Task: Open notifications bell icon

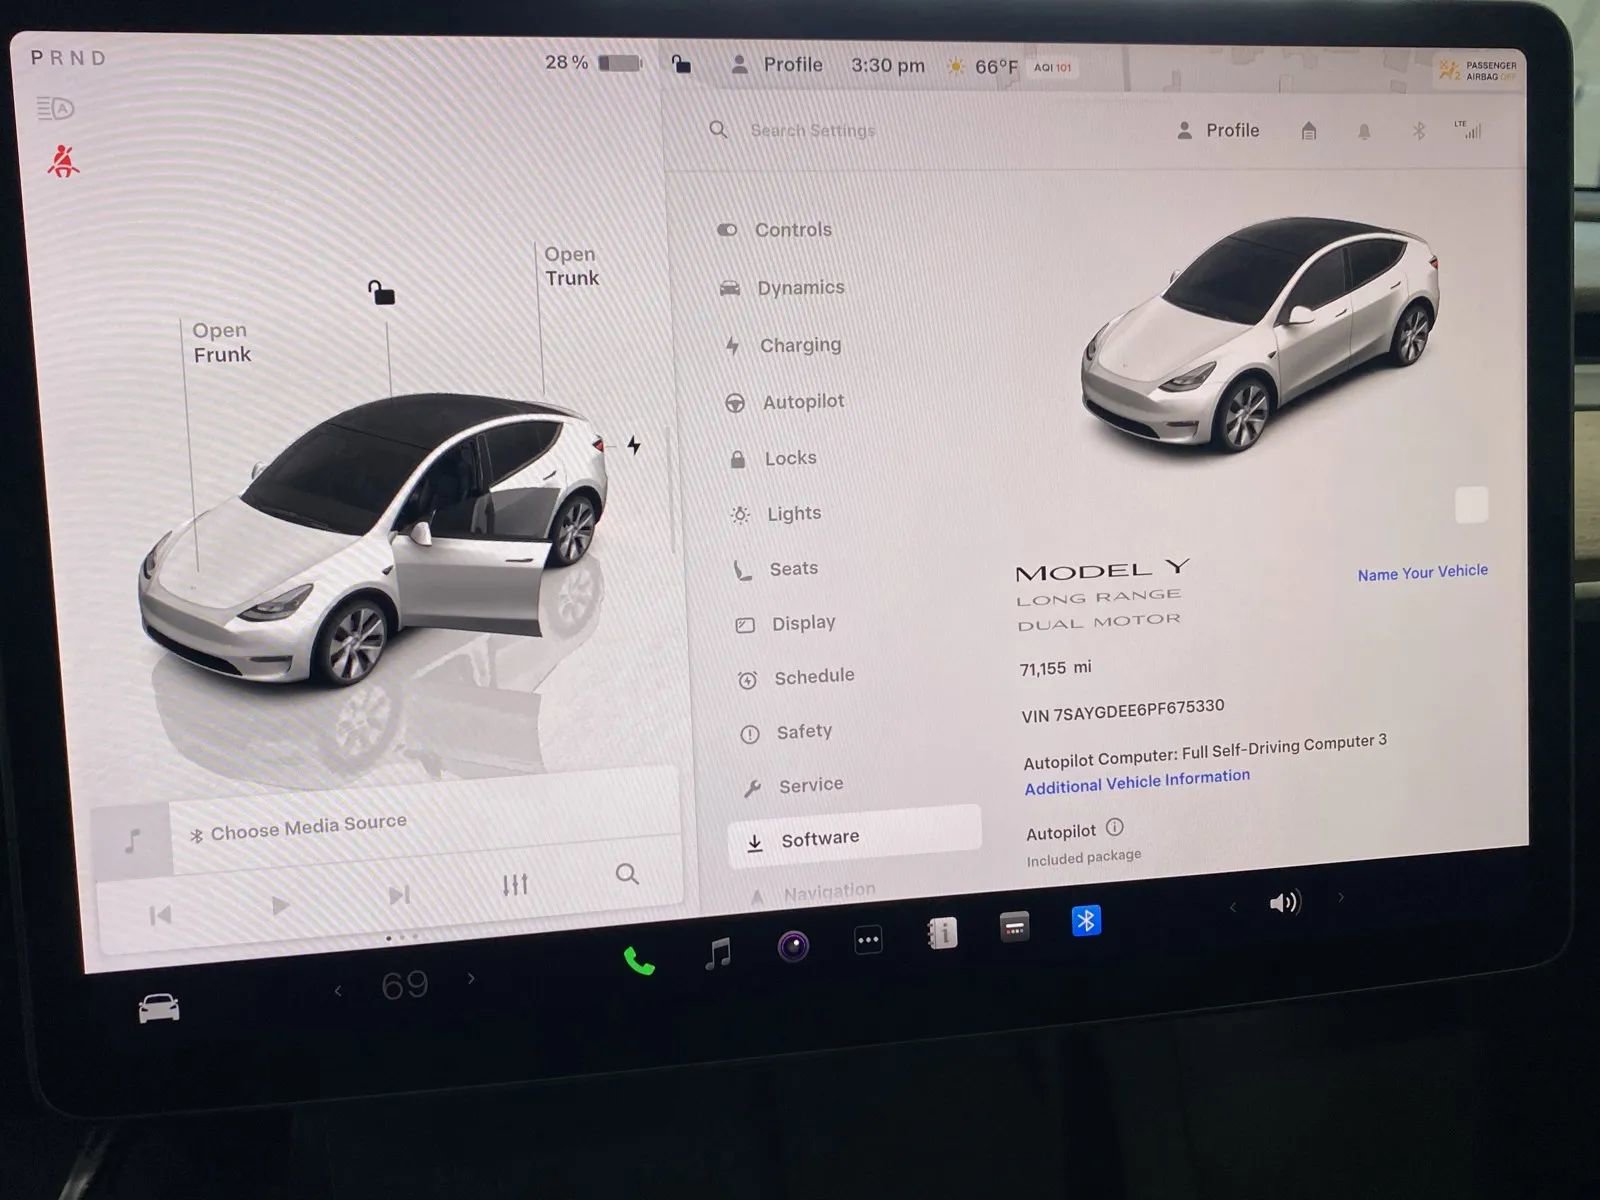Action: tap(1364, 132)
